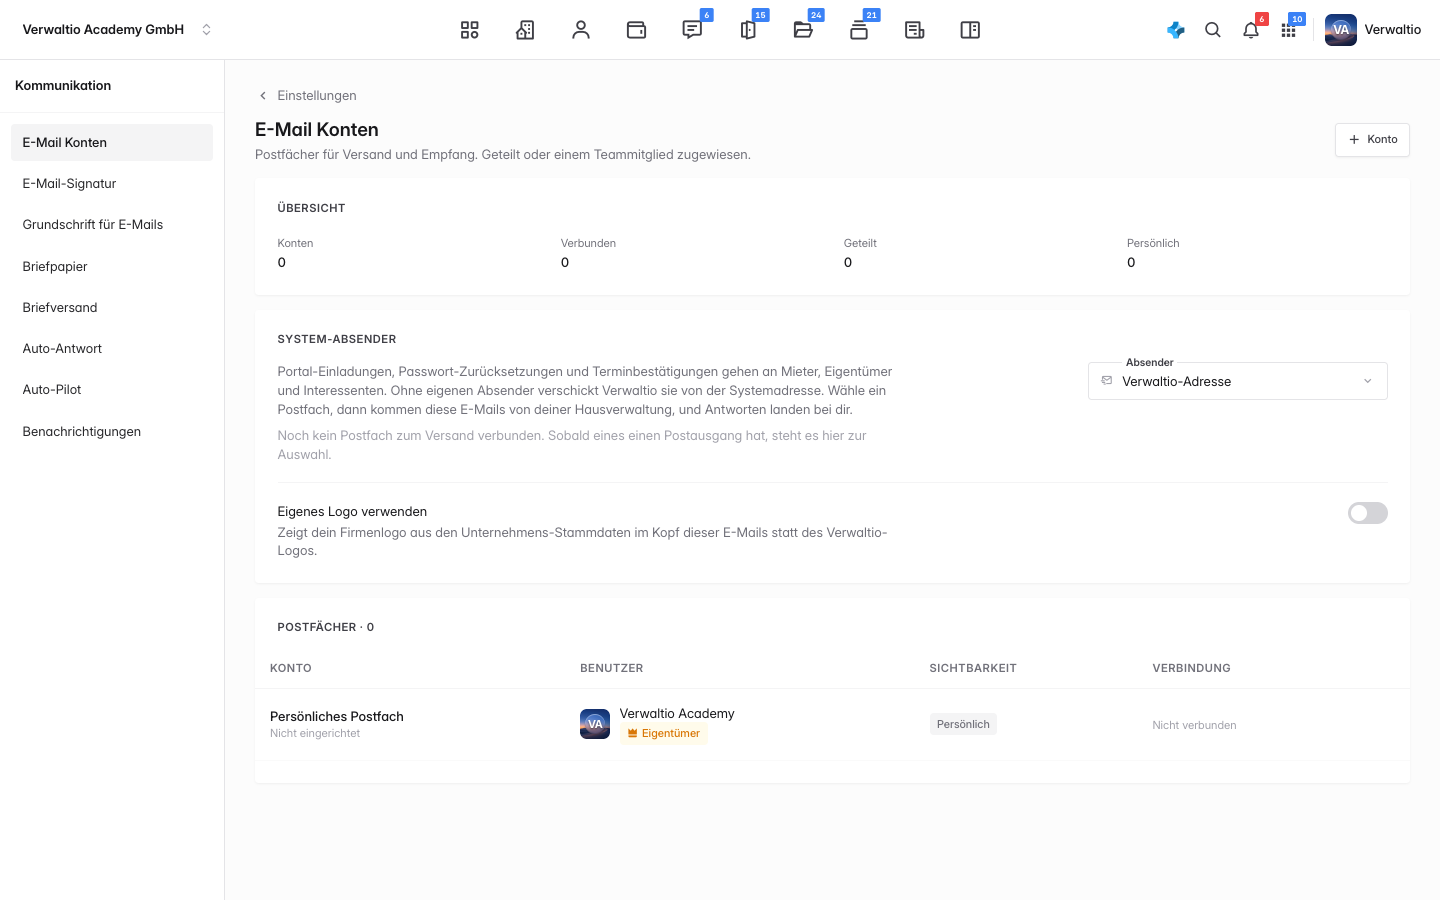Open the apps grid icon with badge 10
1440x900 pixels.
tap(1289, 30)
